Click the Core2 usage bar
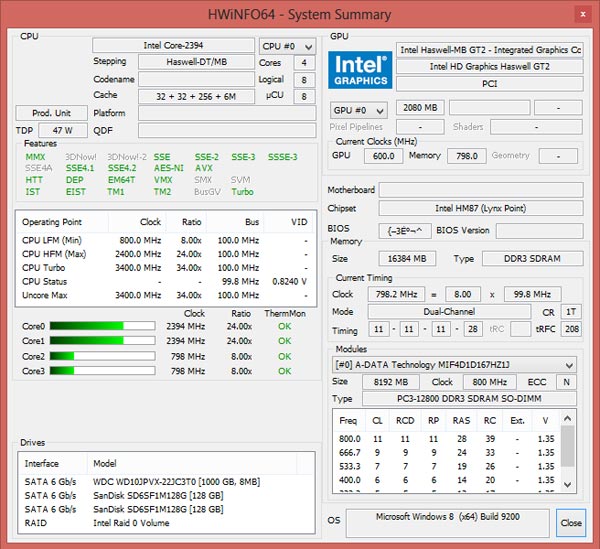This screenshot has width=600, height=549. (x=102, y=356)
